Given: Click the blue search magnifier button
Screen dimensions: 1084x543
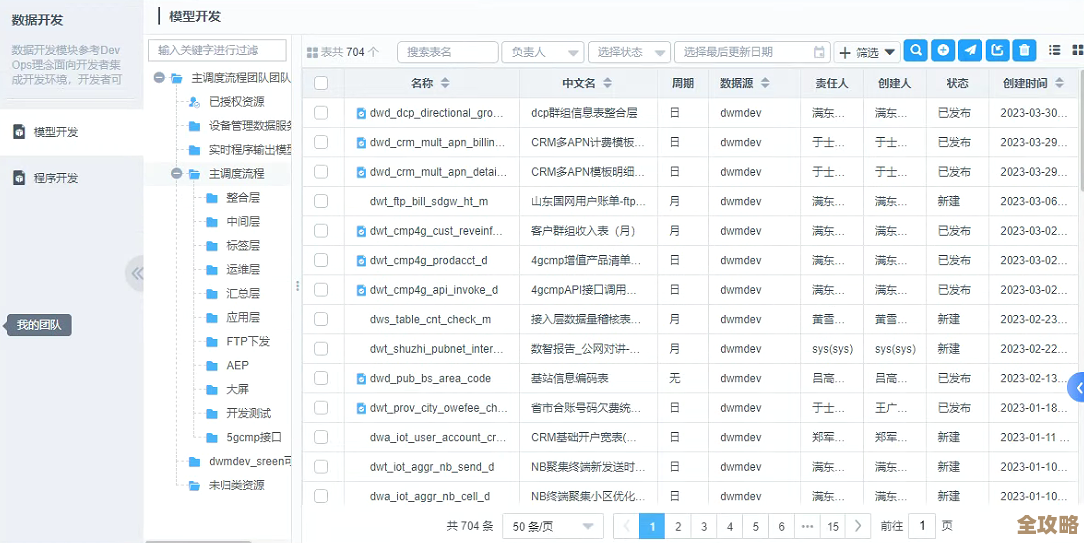Looking at the screenshot, I should (x=915, y=50).
